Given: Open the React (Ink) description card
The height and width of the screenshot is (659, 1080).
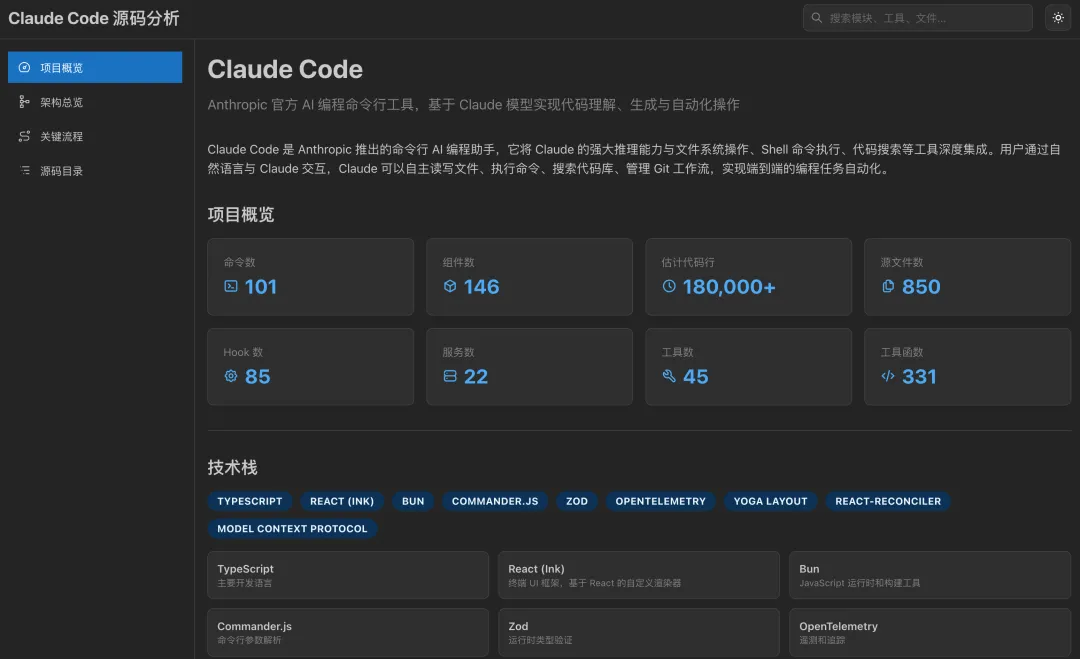Looking at the screenshot, I should click(638, 575).
